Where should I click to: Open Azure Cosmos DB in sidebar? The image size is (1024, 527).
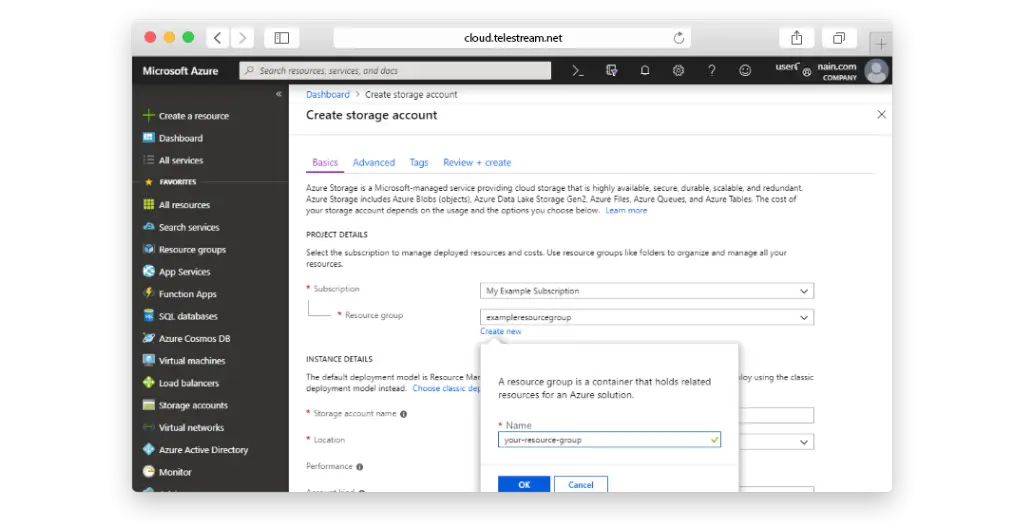(x=194, y=339)
